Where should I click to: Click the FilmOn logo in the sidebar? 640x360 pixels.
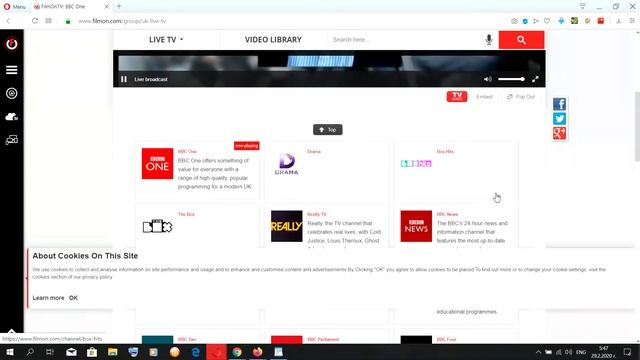tap(11, 44)
